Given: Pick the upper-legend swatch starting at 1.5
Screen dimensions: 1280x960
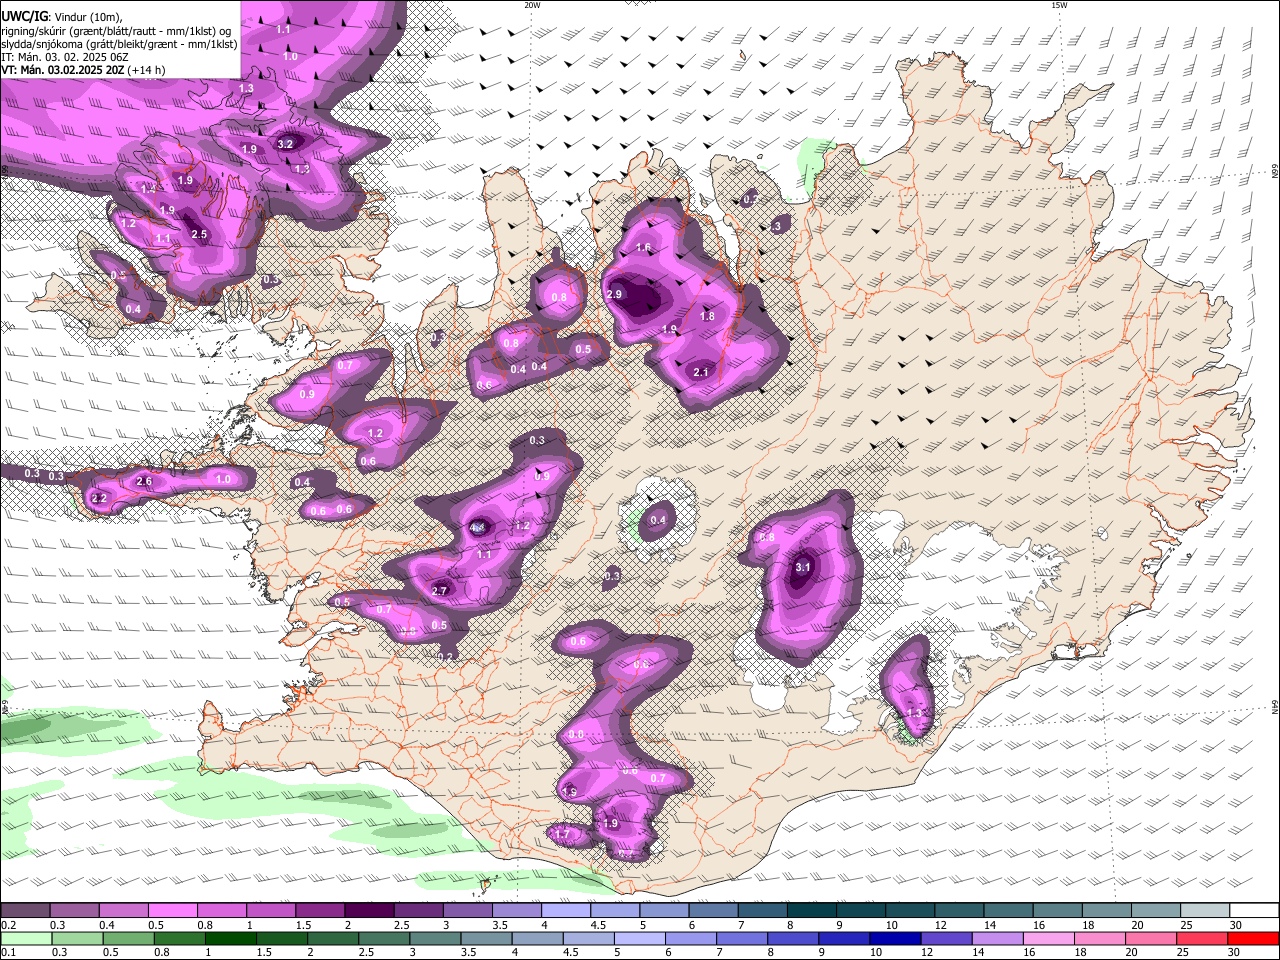Looking at the screenshot, I should [x=320, y=910].
